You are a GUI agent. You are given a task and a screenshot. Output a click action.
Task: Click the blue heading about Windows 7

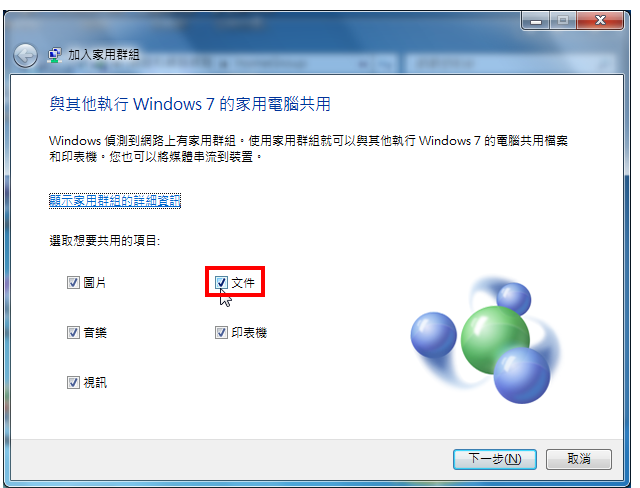coord(190,104)
